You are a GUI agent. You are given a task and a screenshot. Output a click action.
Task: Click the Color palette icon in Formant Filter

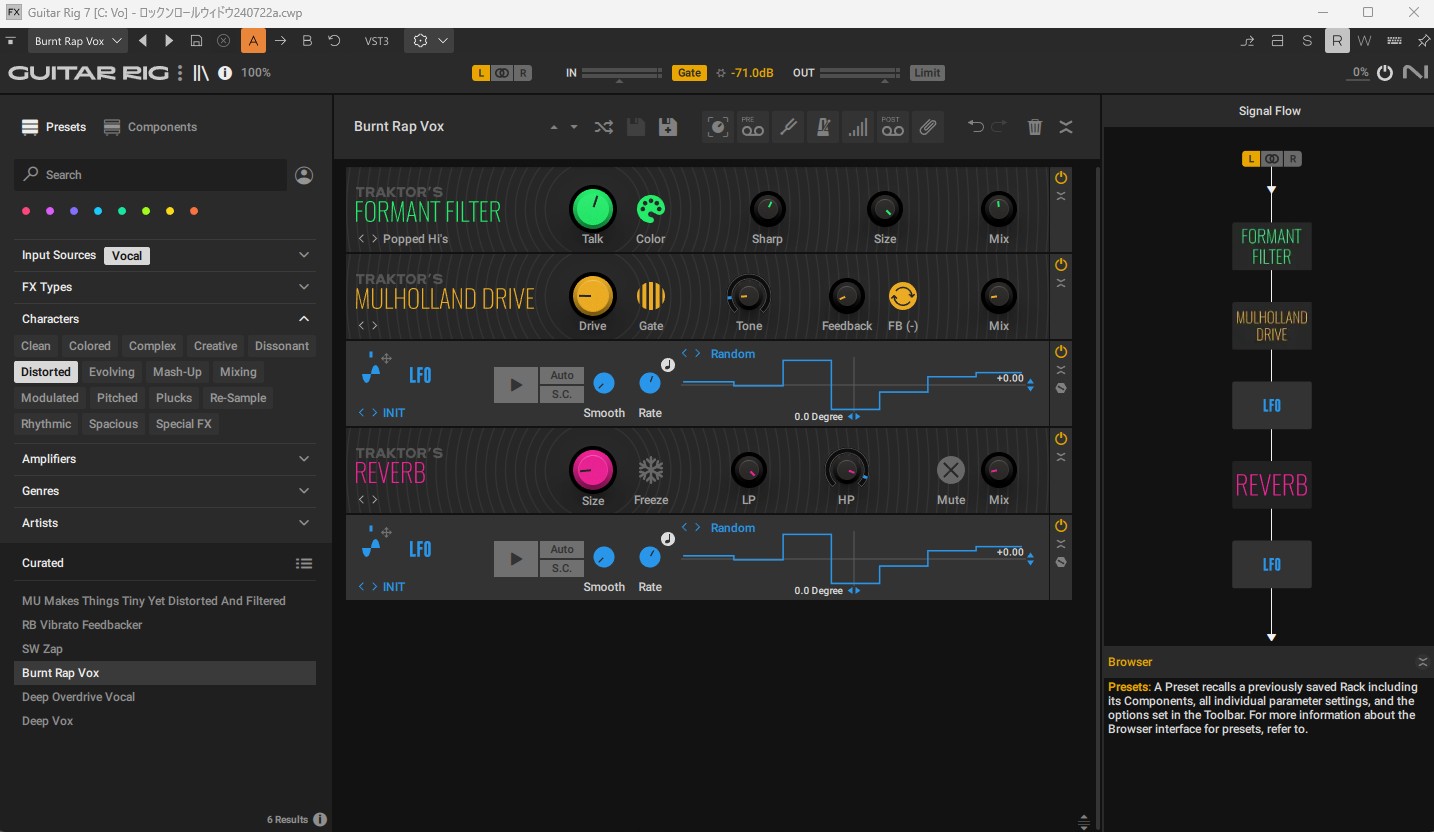coord(651,210)
